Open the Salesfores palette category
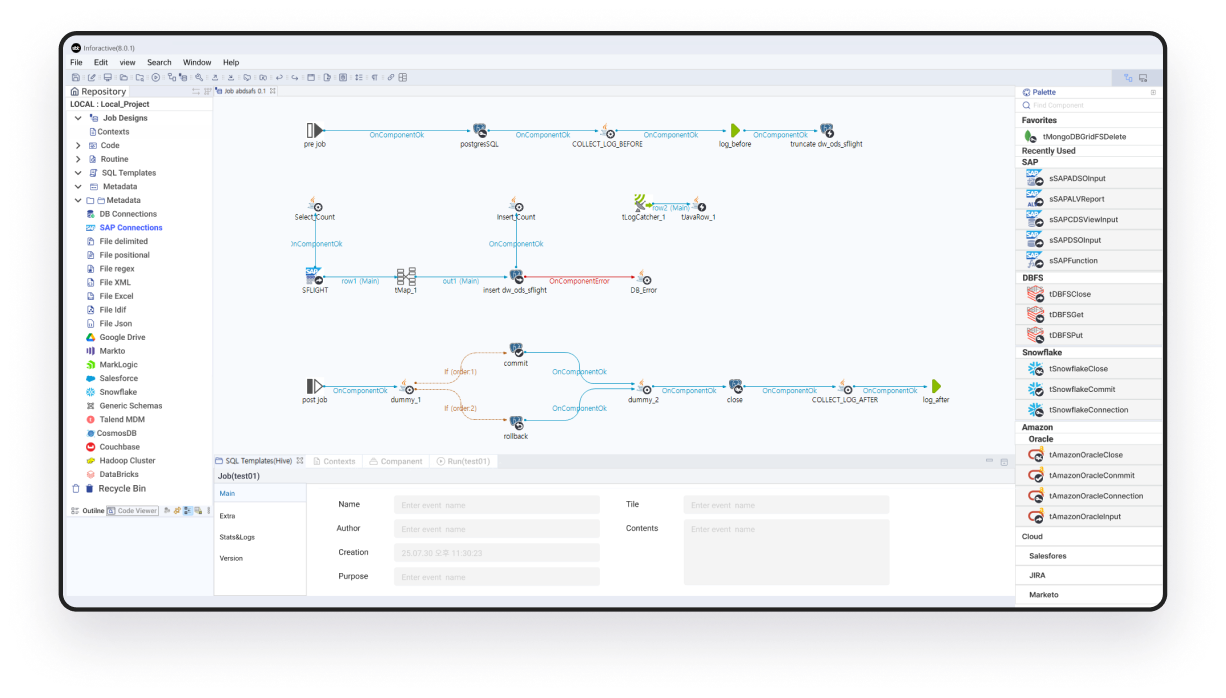Viewport: 1226px width, 698px height. (x=1089, y=556)
